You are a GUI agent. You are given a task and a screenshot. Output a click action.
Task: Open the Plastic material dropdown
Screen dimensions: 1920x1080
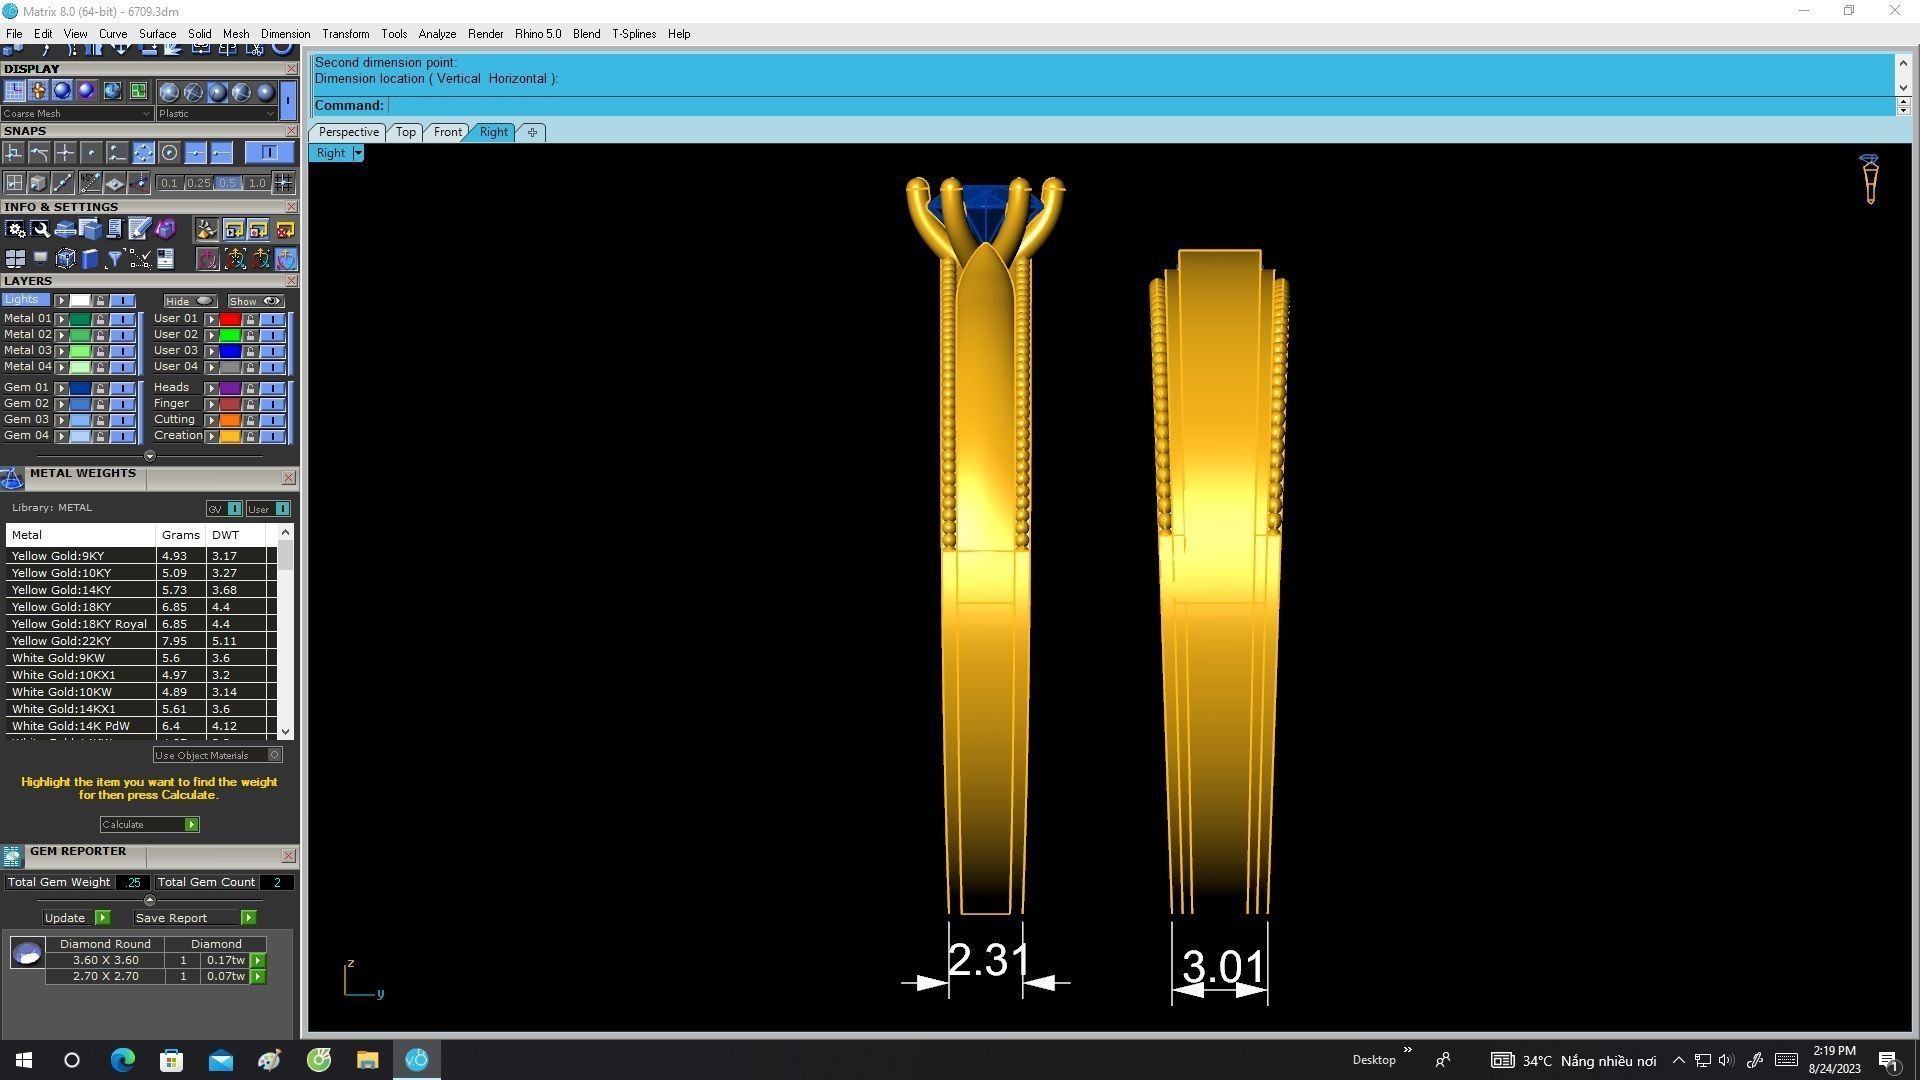click(x=215, y=114)
